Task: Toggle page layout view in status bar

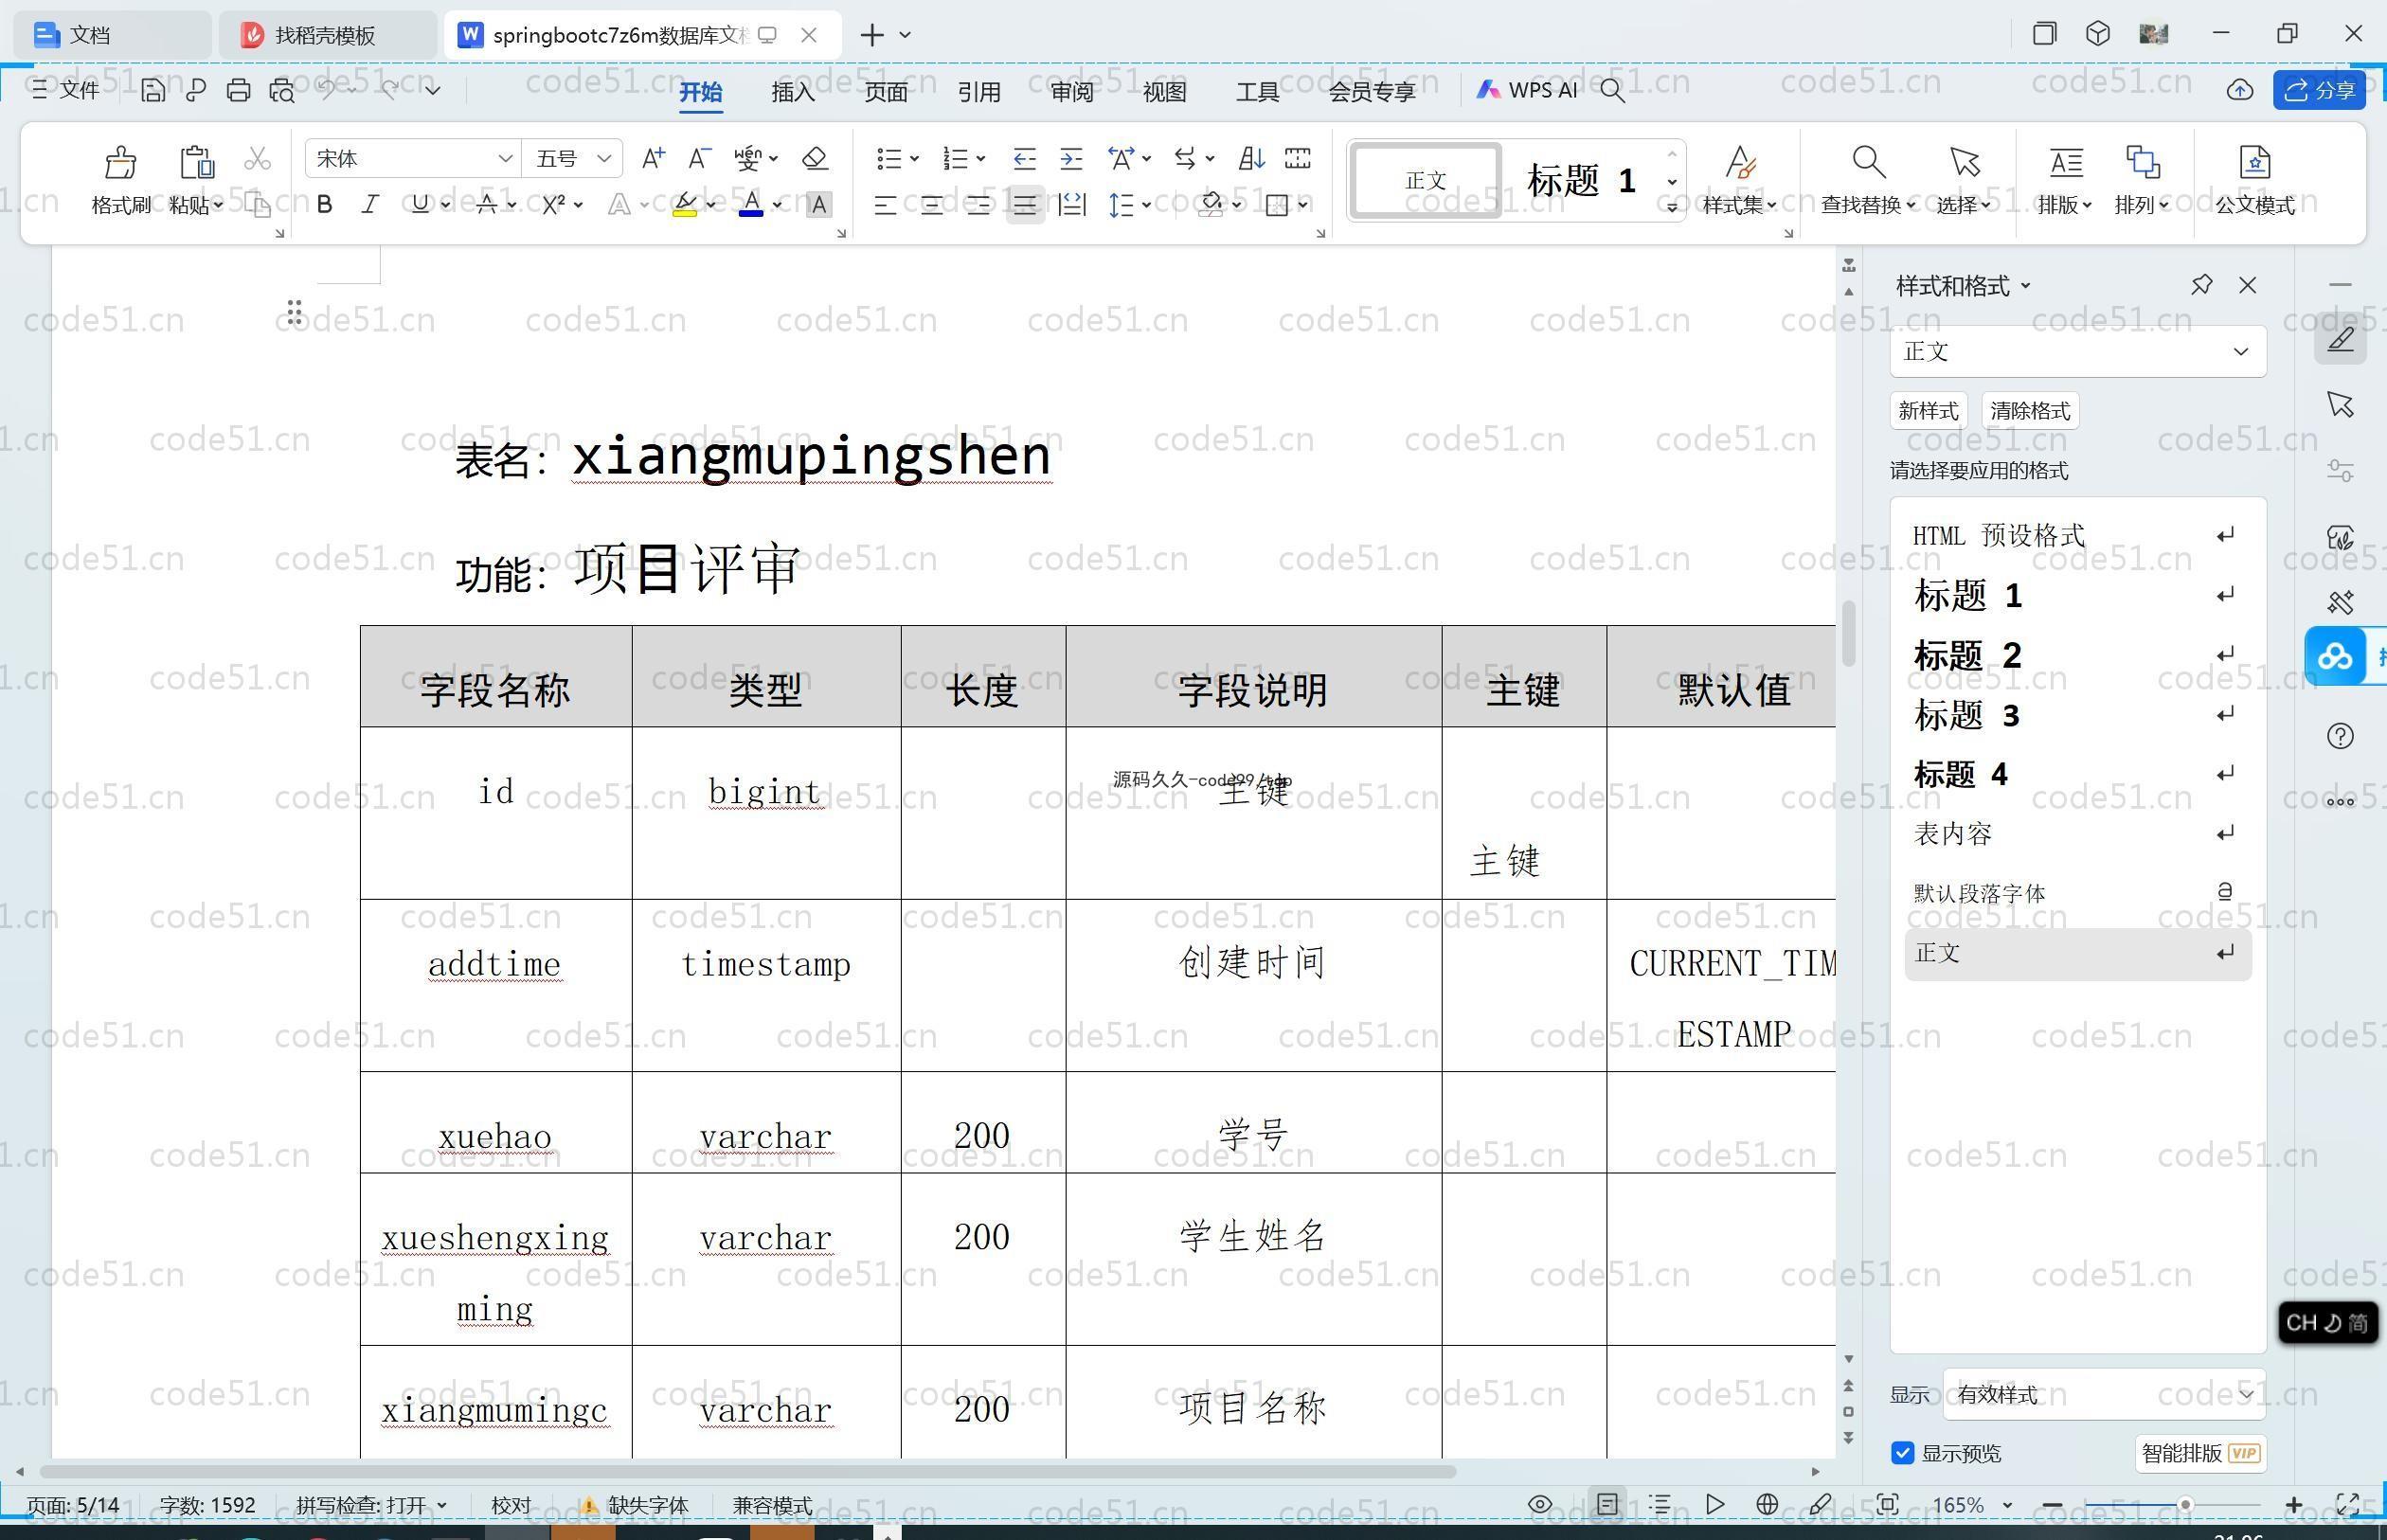Action: (x=1607, y=1504)
